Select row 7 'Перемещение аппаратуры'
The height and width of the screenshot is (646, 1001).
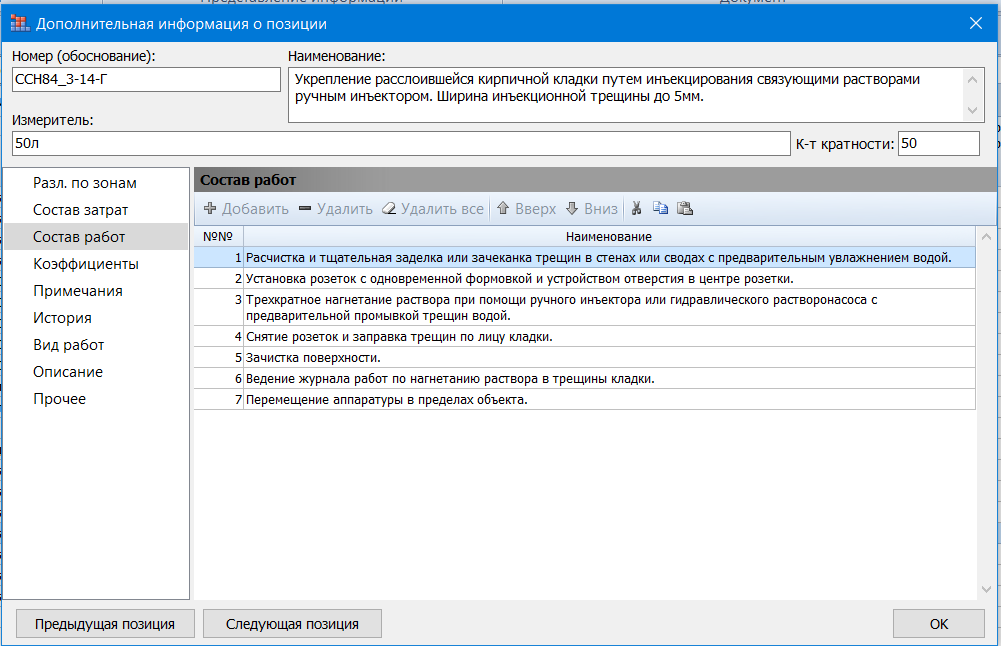click(x=585, y=400)
